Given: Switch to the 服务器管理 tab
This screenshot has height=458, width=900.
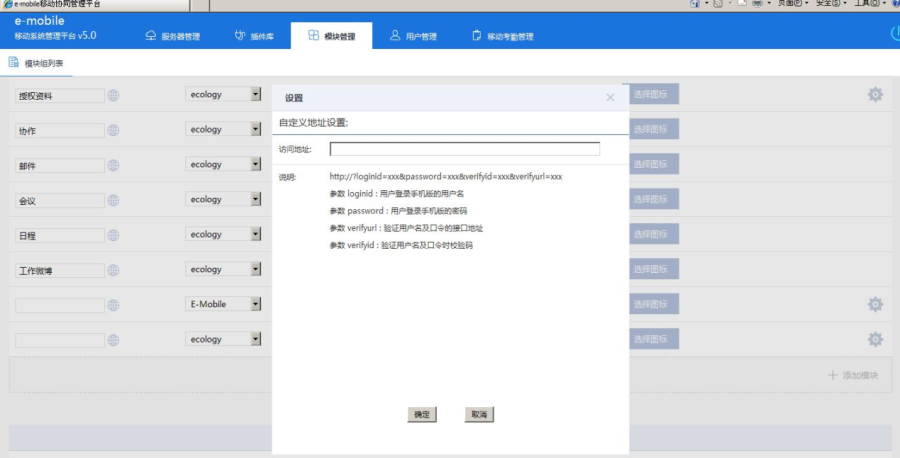Looking at the screenshot, I should coord(172,37).
